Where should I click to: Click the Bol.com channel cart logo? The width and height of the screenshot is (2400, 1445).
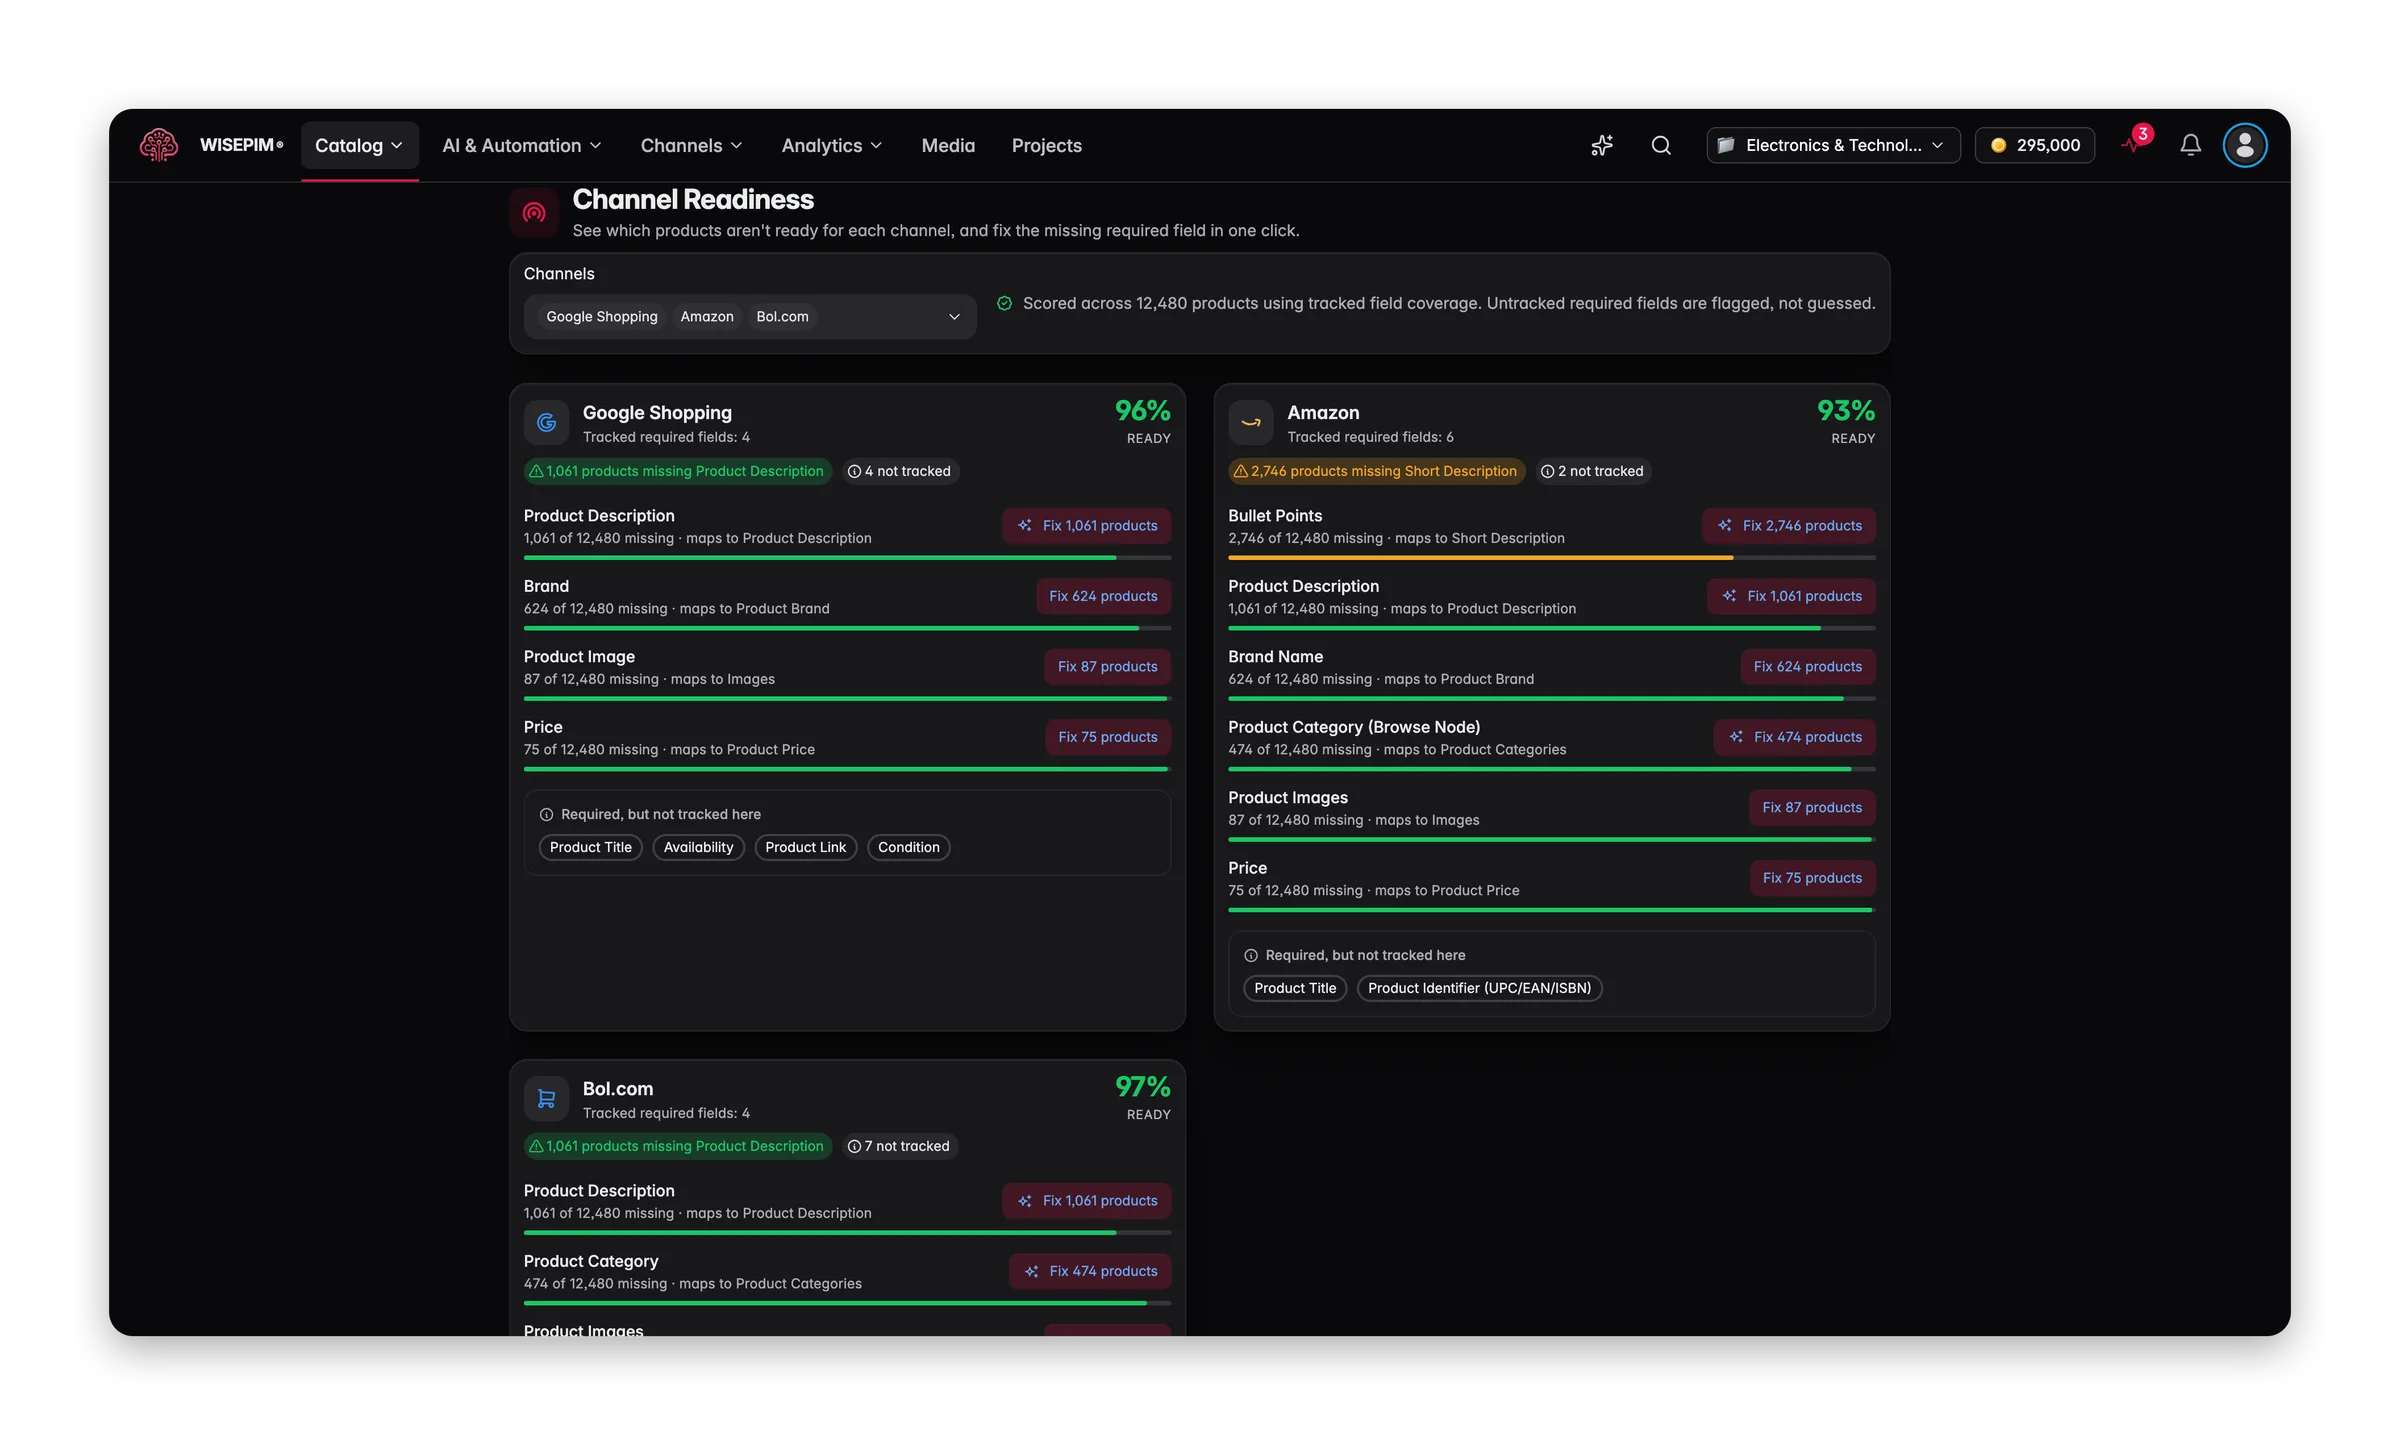pyautogui.click(x=546, y=1098)
